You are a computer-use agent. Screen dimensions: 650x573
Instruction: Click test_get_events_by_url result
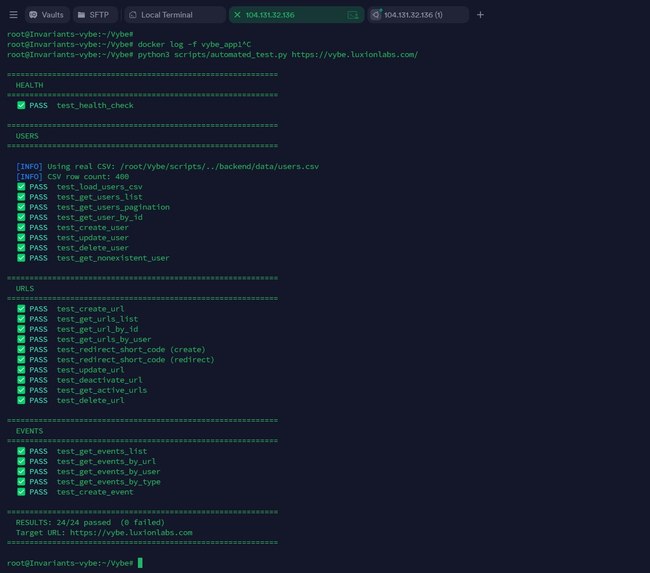point(87,461)
